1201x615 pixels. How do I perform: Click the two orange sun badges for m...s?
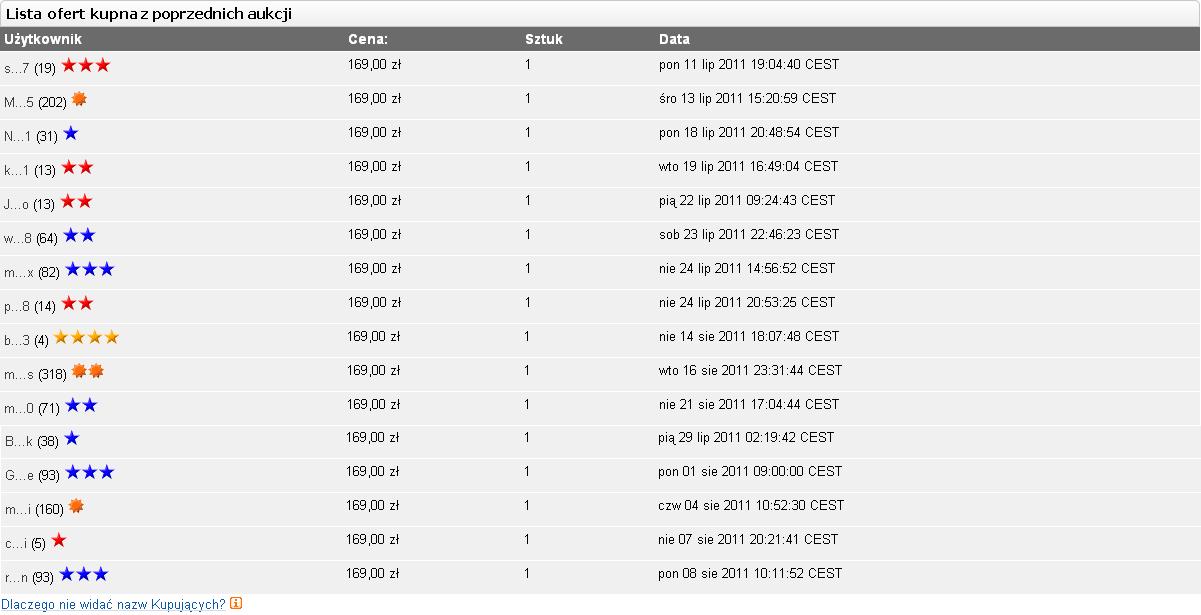point(88,371)
